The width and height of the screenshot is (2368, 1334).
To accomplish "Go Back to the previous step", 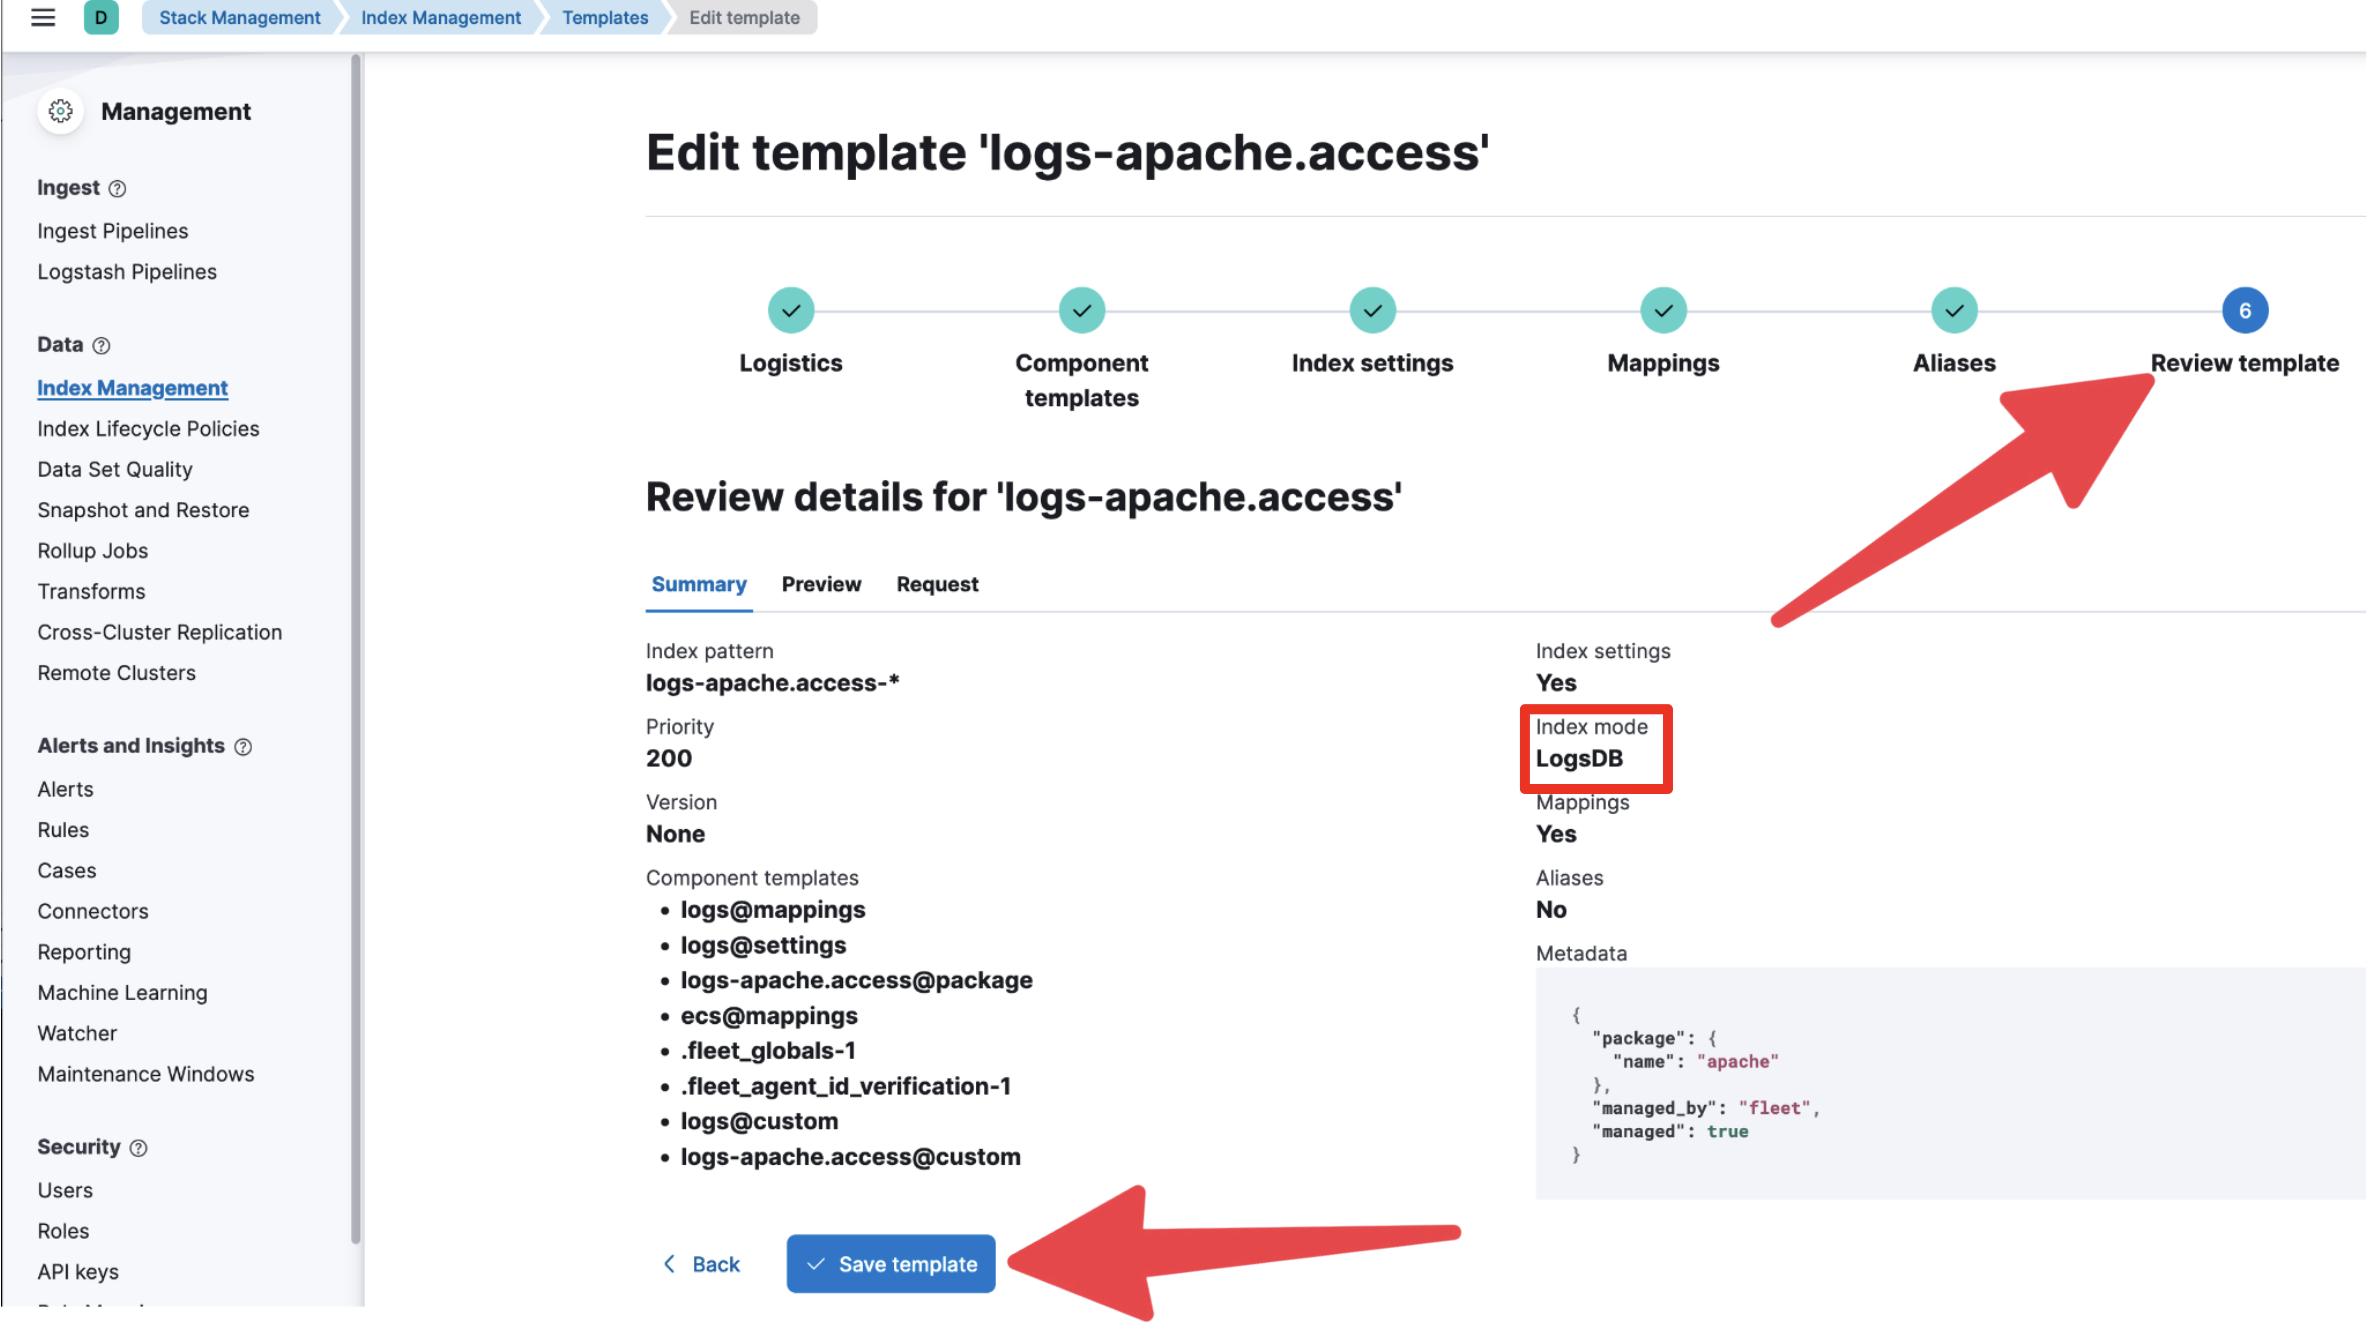I will pyautogui.click(x=704, y=1263).
